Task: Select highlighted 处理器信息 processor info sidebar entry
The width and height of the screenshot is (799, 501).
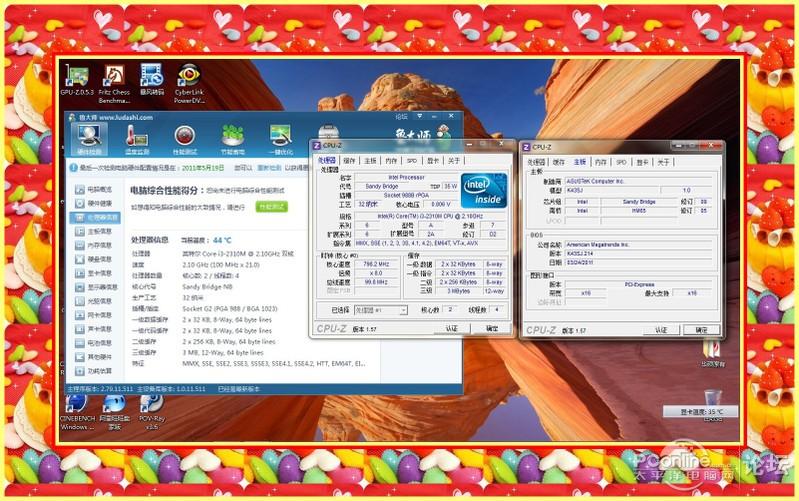Action: (x=95, y=218)
